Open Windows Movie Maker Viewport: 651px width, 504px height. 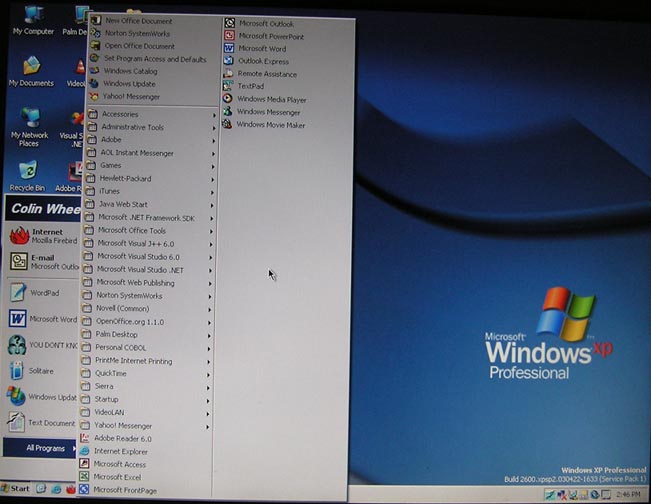pyautogui.click(x=264, y=125)
